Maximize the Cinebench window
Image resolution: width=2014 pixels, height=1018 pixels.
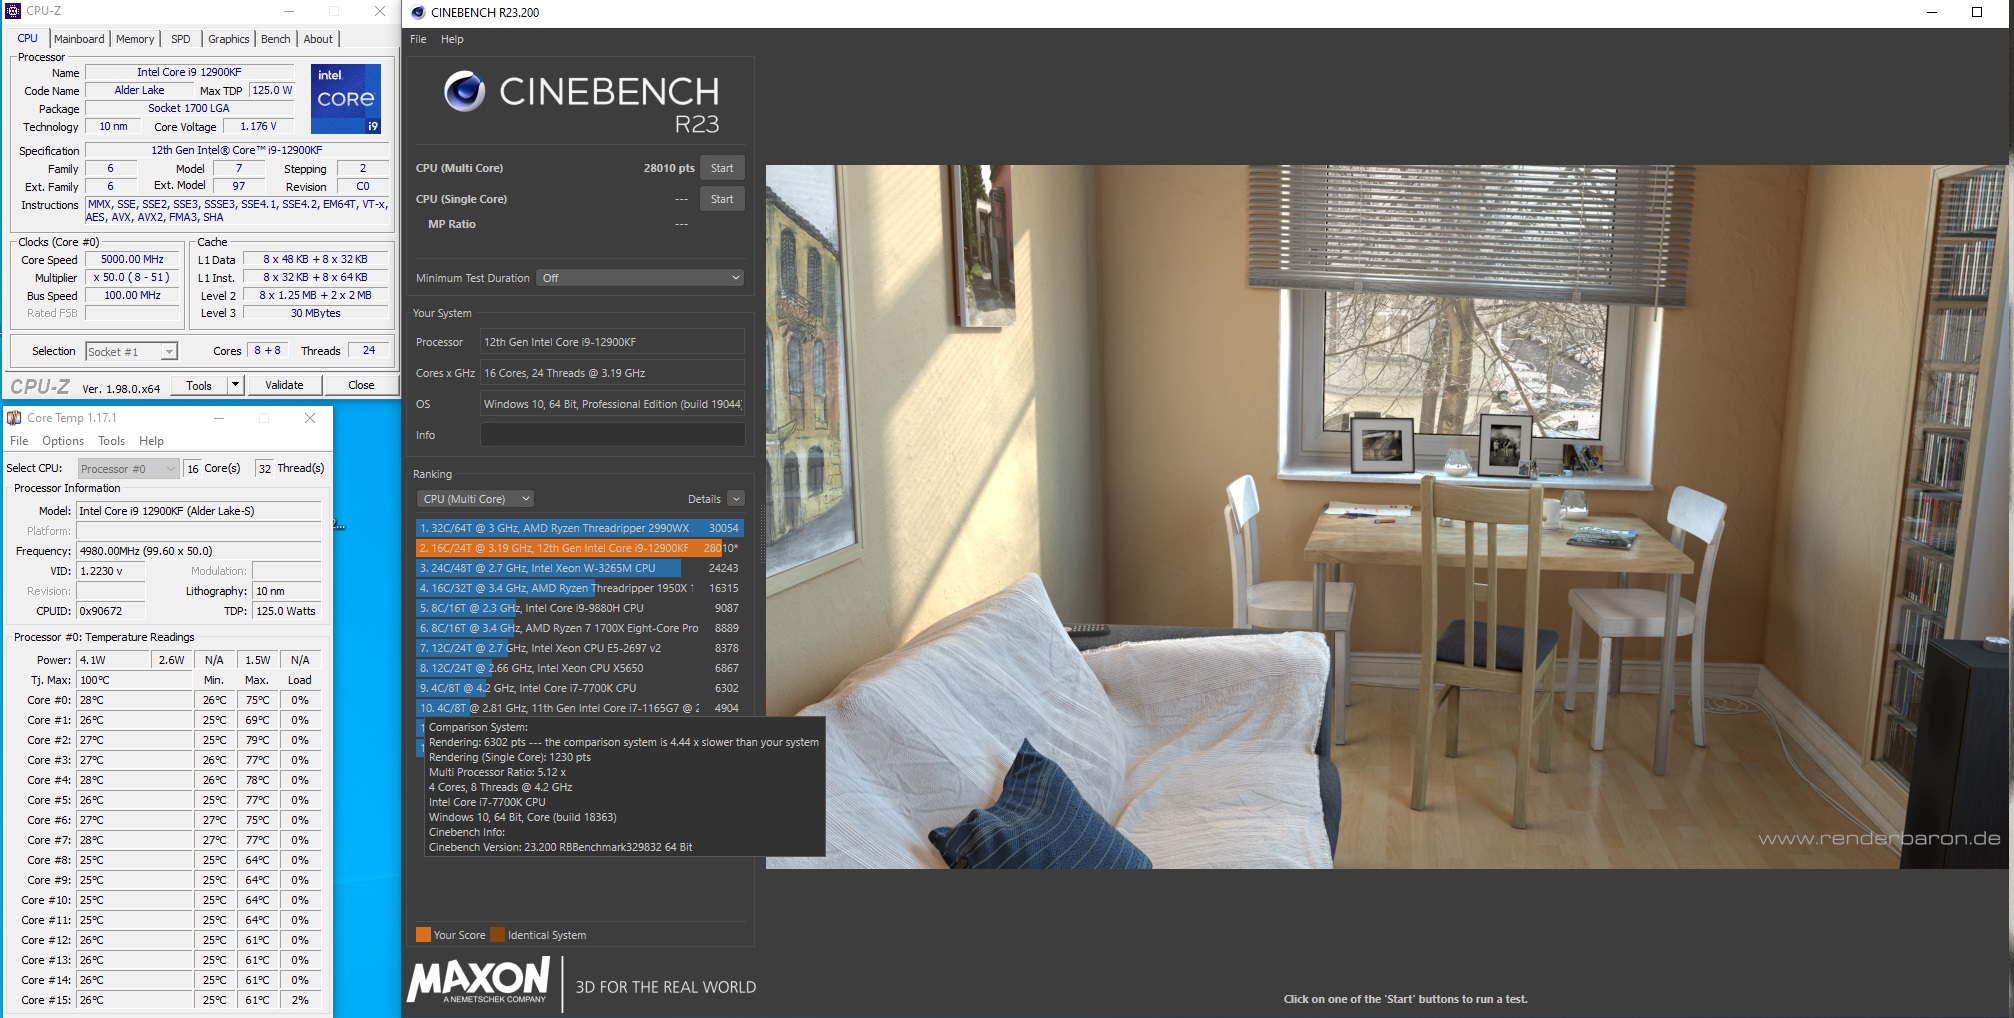tap(1977, 12)
